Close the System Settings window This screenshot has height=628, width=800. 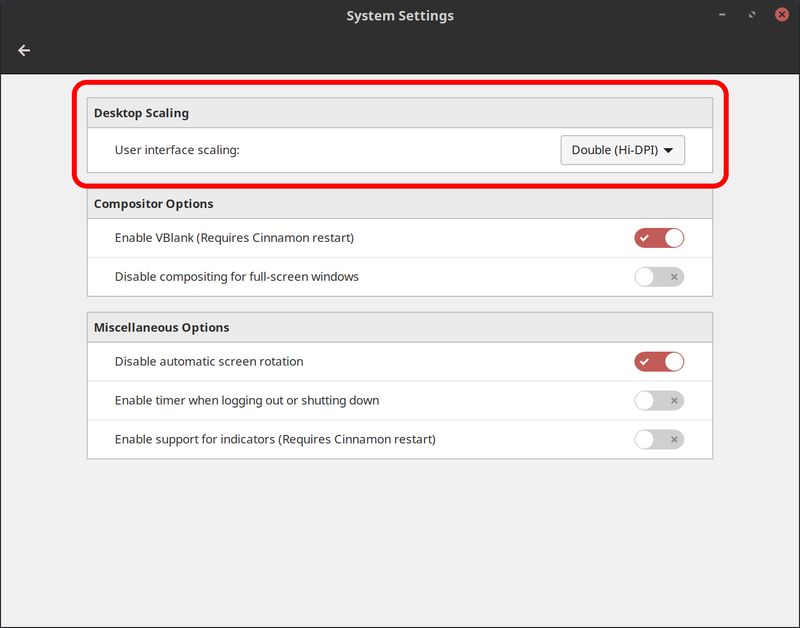[x=782, y=15]
